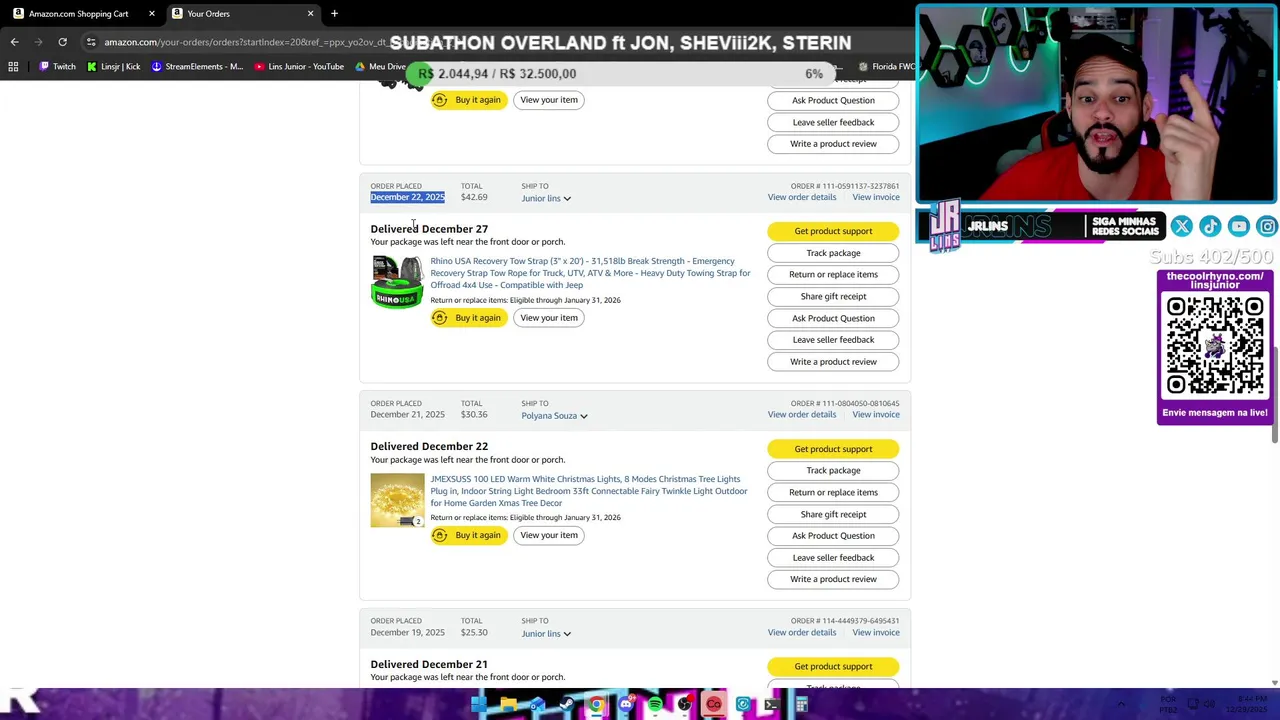Image resolution: width=1280 pixels, height=720 pixels.
Task: Open the StreamElements bookmark
Action: 197,67
